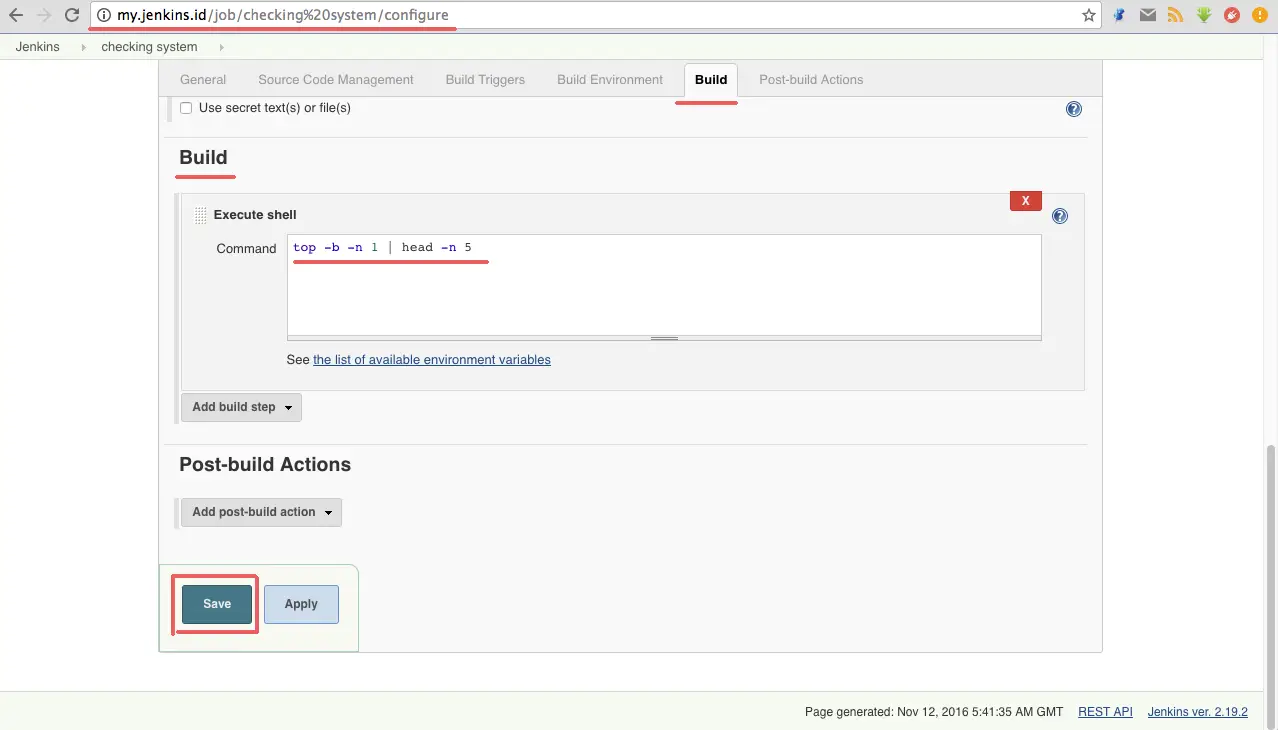Enable Use secret text(s) or file(s)

click(x=186, y=108)
